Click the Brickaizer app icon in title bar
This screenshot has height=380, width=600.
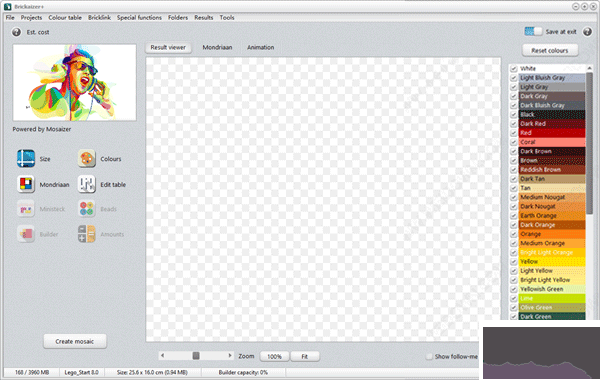[7, 7]
